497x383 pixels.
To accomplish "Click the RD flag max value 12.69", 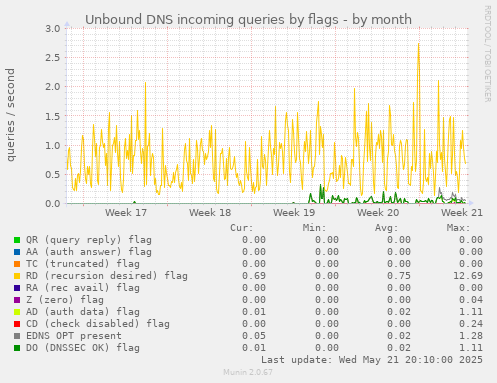I will click(468, 276).
